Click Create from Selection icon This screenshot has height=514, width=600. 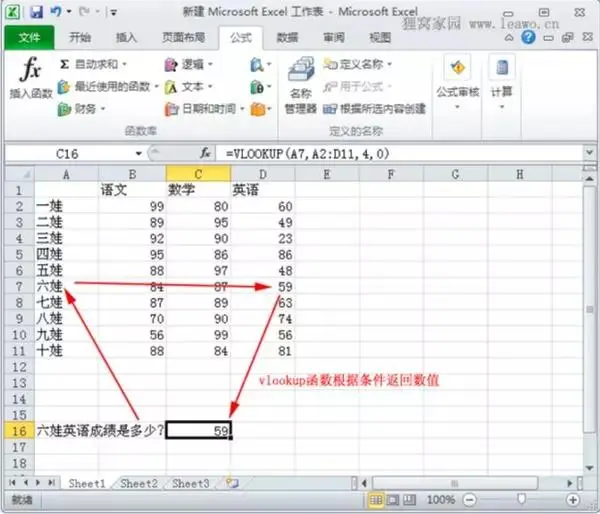pos(329,109)
